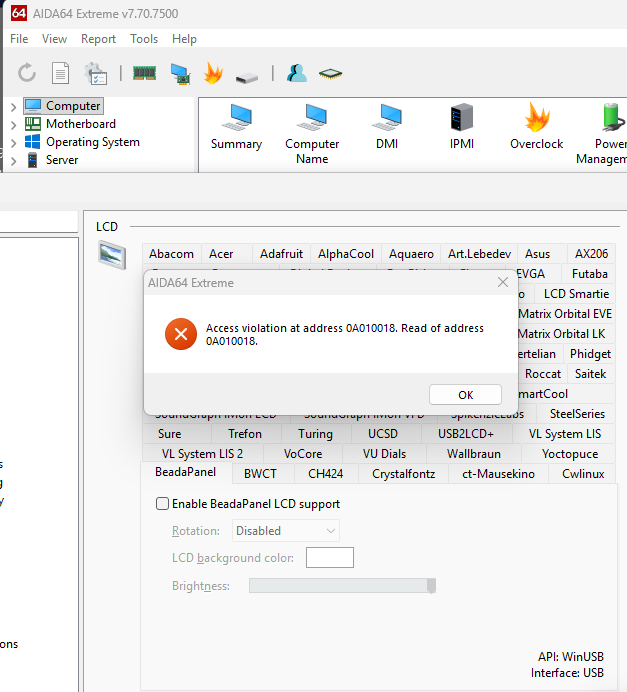Viewport: 627px width, 692px height.
Task: Switch to the Art.Lebedev tab
Action: (479, 254)
